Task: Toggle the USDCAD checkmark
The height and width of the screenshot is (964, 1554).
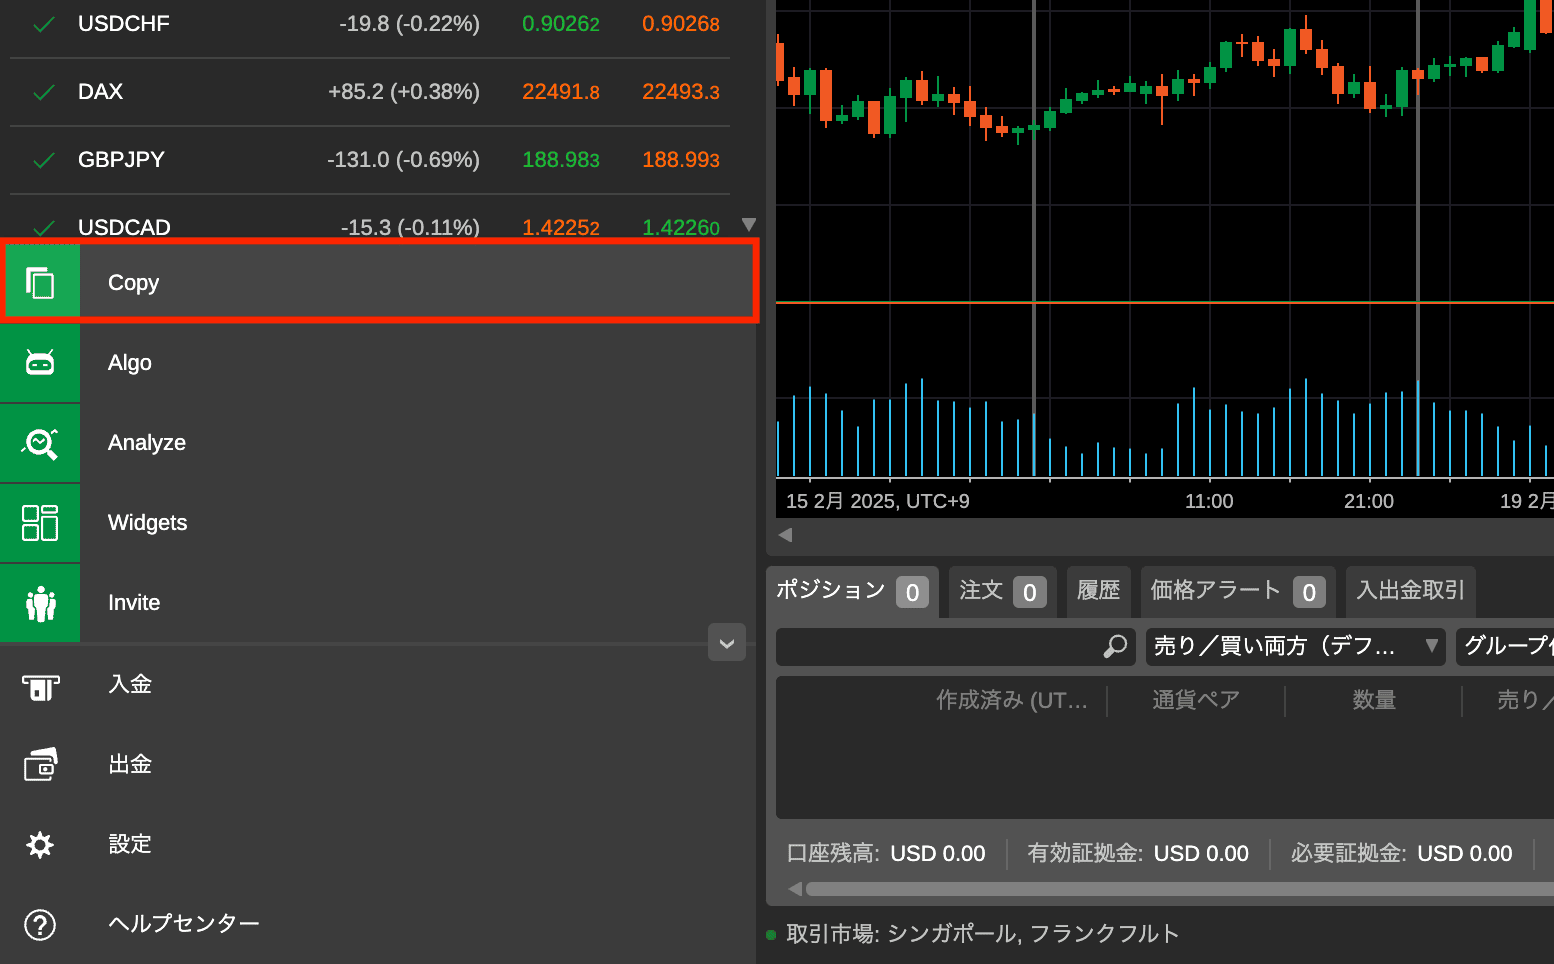Action: point(44,228)
